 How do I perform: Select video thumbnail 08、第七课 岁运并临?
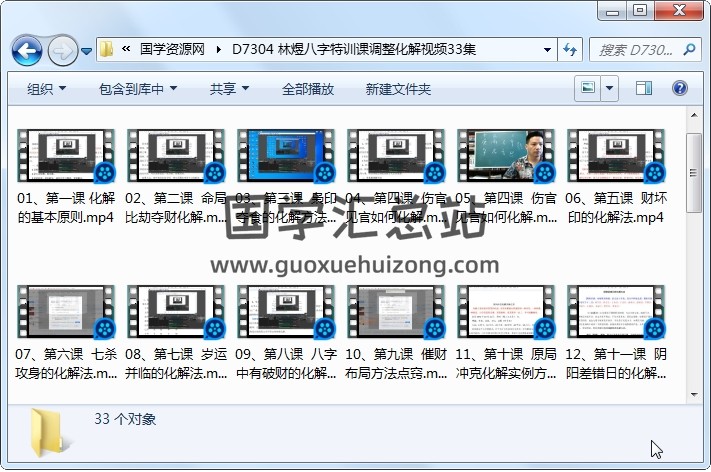[x=176, y=311]
